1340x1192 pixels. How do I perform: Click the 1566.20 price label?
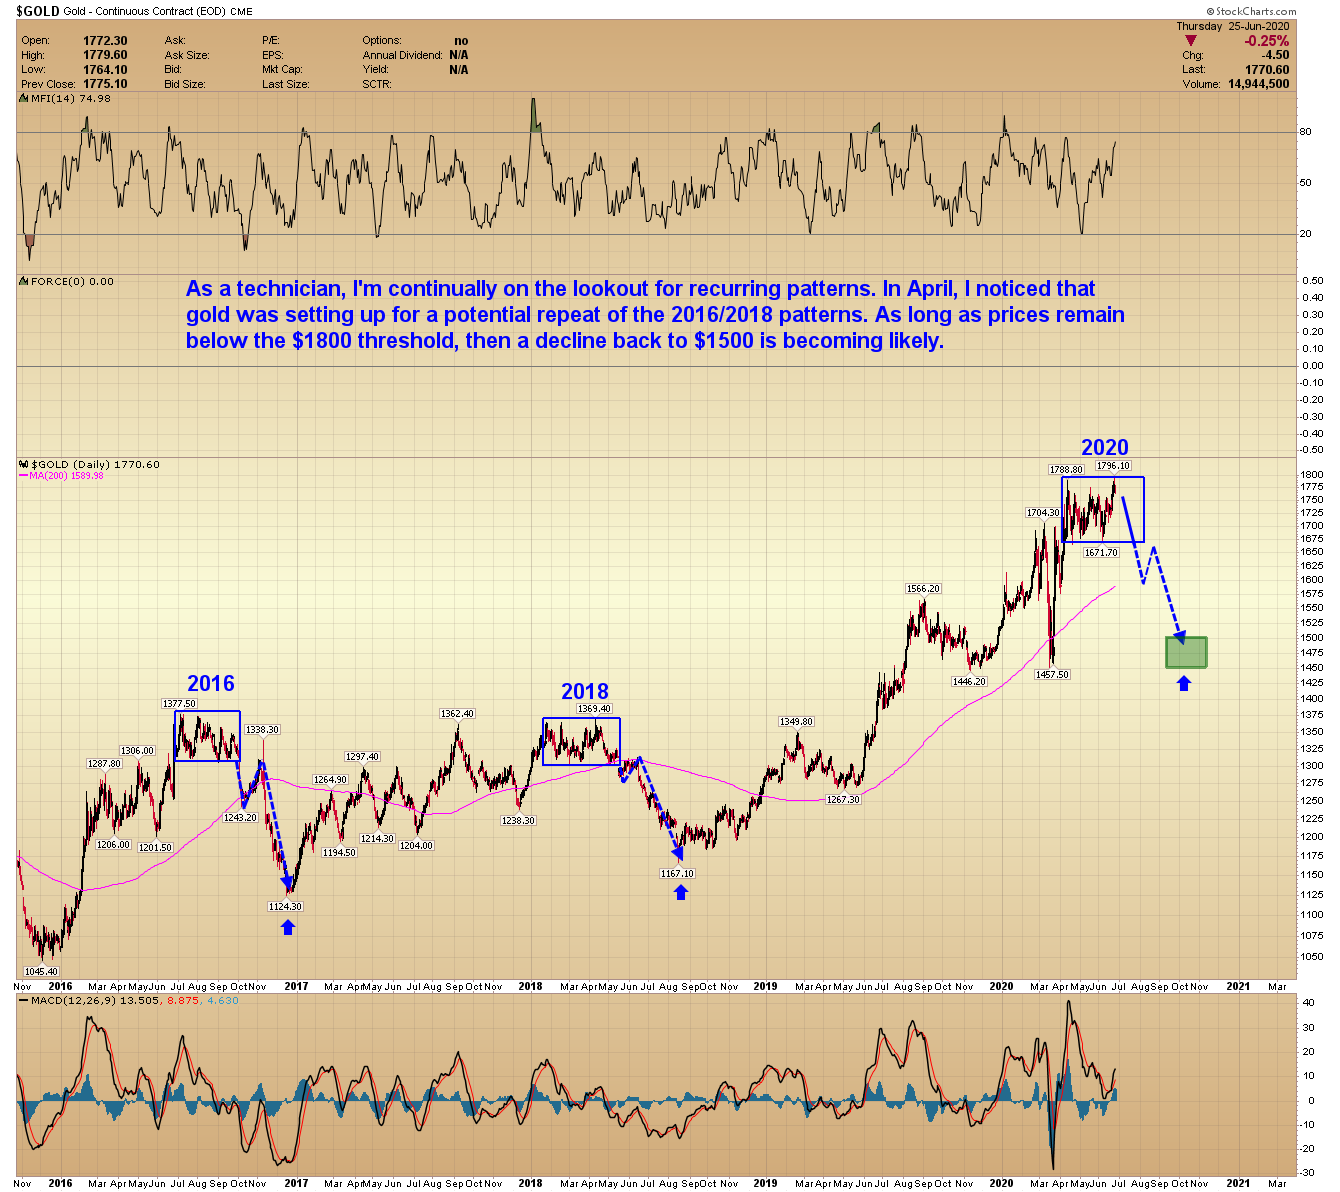click(923, 588)
